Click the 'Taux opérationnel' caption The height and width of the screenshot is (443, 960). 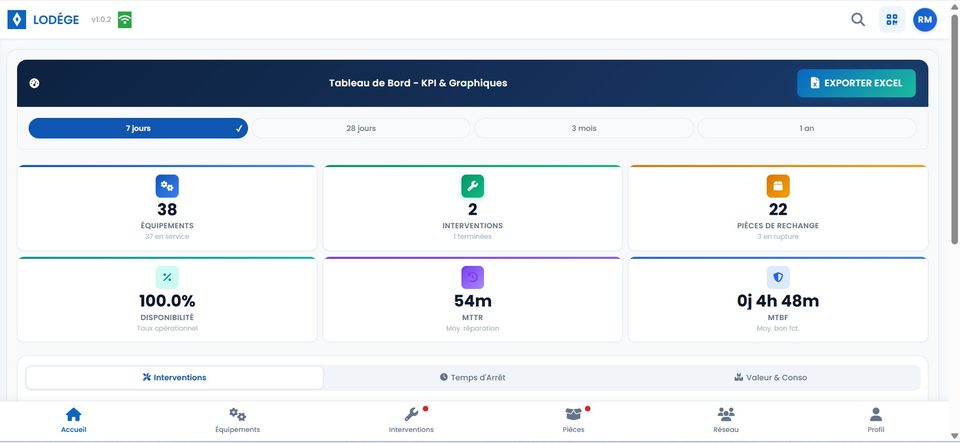point(167,328)
